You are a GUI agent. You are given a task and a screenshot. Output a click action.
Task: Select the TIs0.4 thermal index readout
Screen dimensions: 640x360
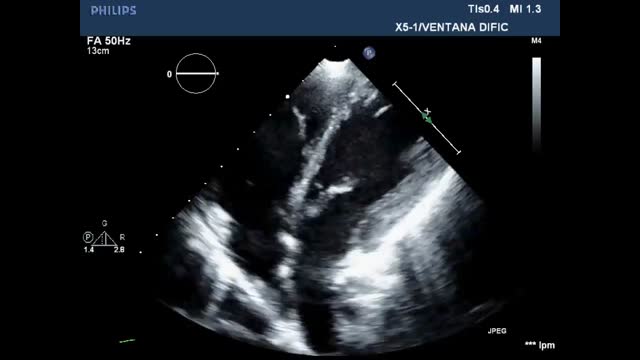[483, 9]
